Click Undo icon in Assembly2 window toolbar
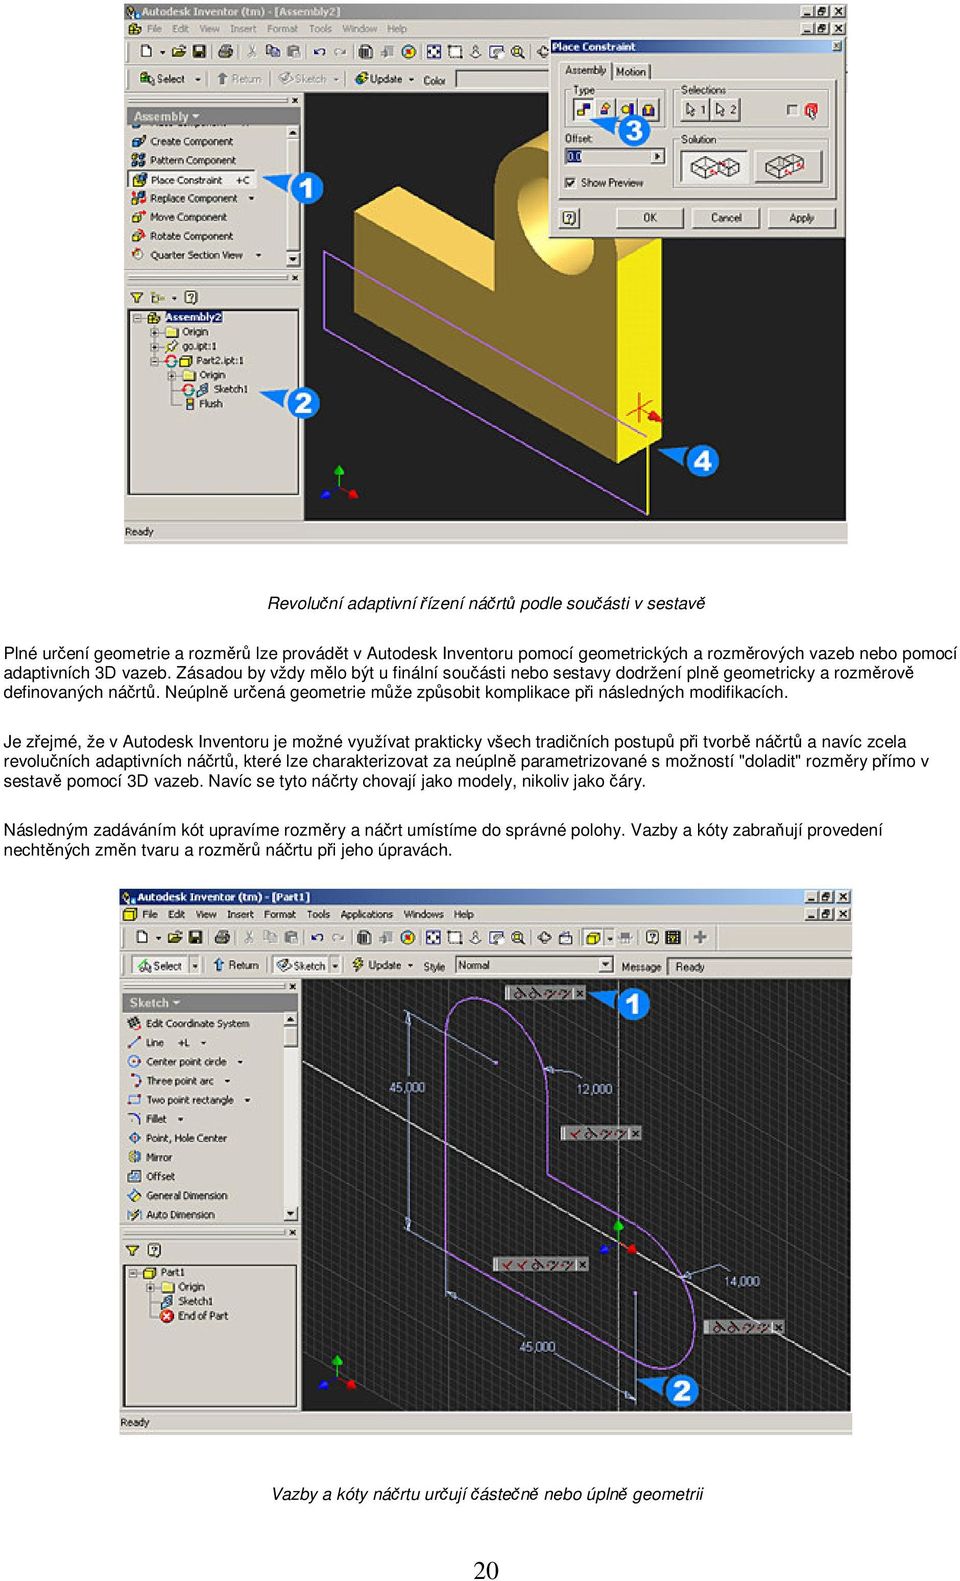The height and width of the screenshot is (1581, 960). [320, 52]
